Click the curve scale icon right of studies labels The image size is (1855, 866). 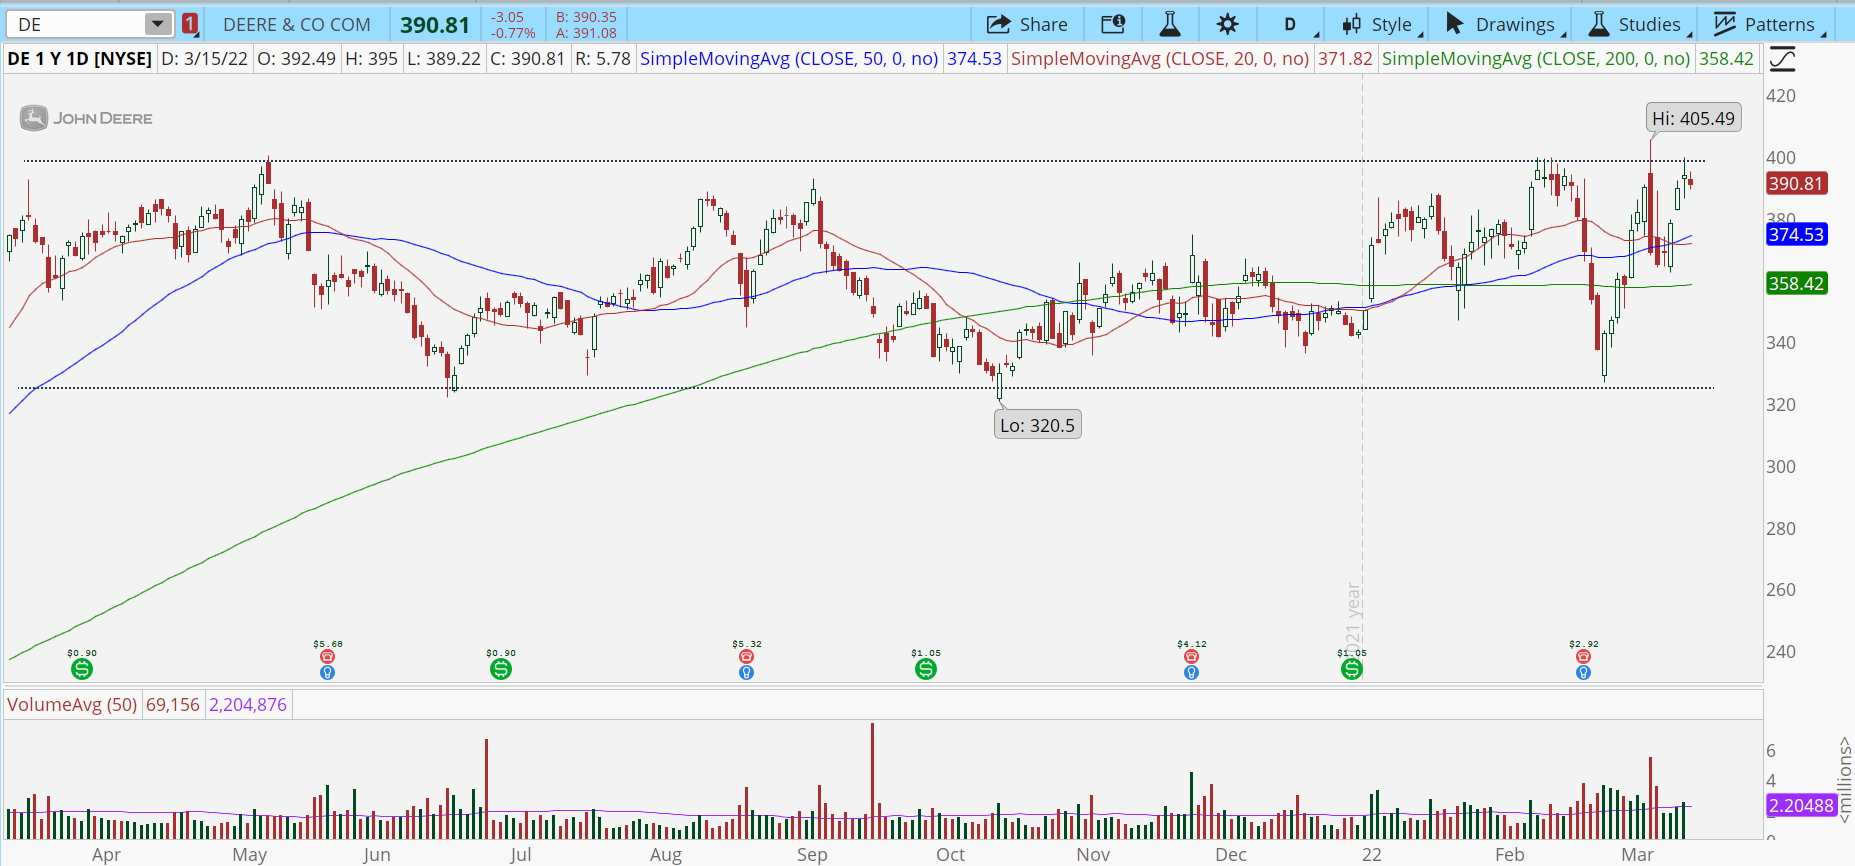(x=1782, y=60)
